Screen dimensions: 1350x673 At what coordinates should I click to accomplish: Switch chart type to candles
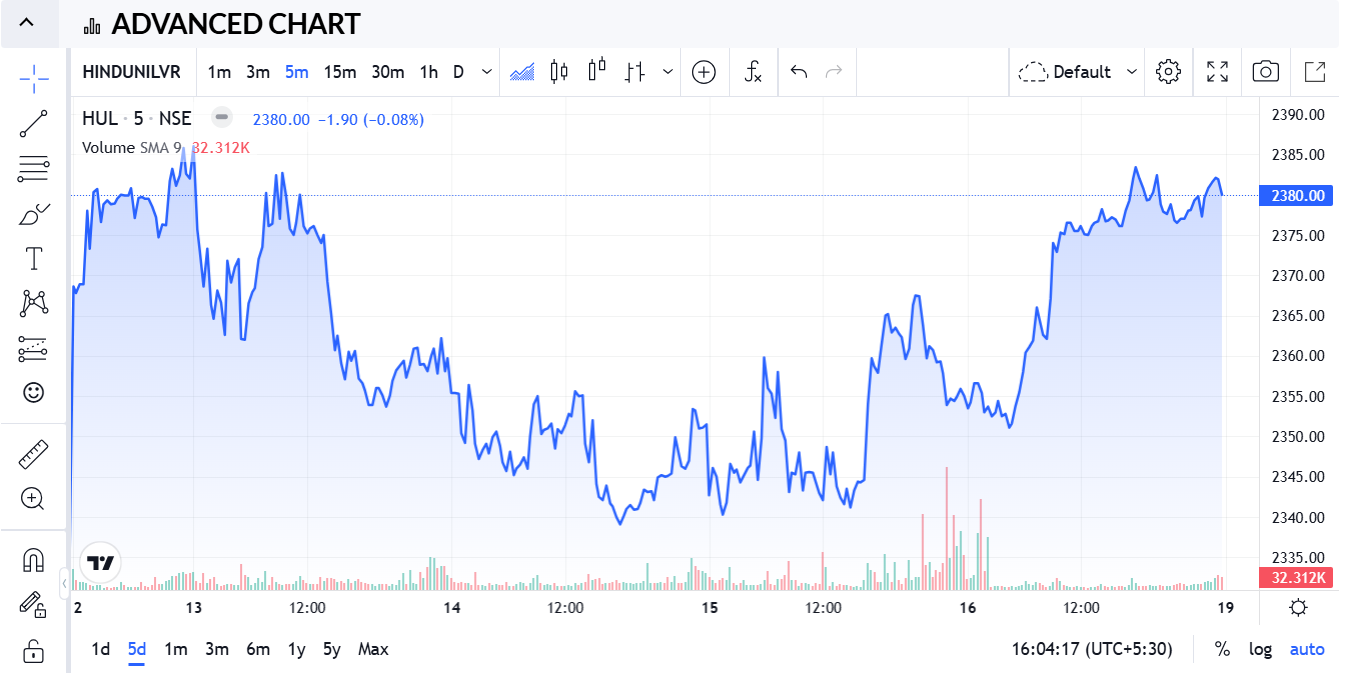click(559, 72)
